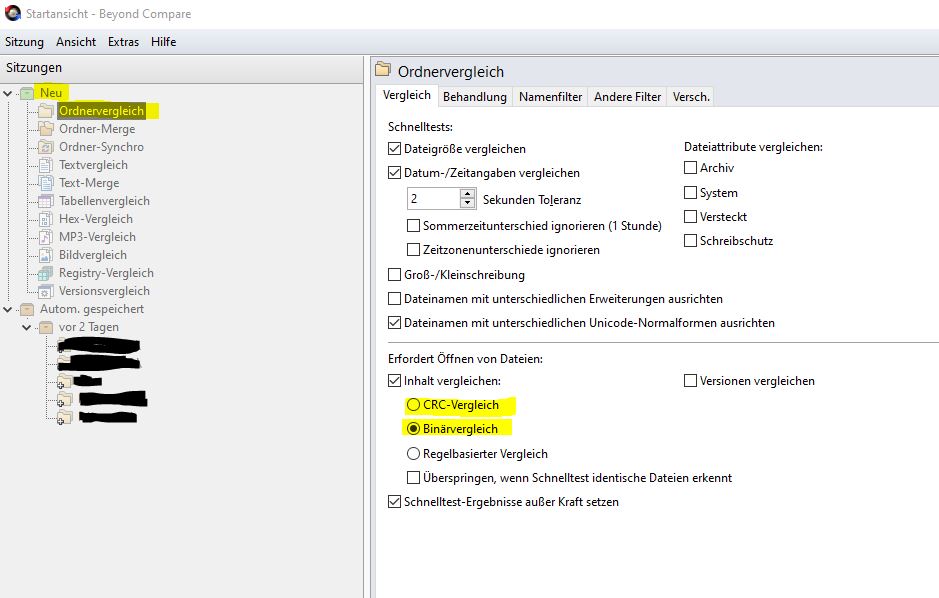The image size is (939, 598).
Task: Enable Versionen vergleichen checkbox
Action: [690, 381]
